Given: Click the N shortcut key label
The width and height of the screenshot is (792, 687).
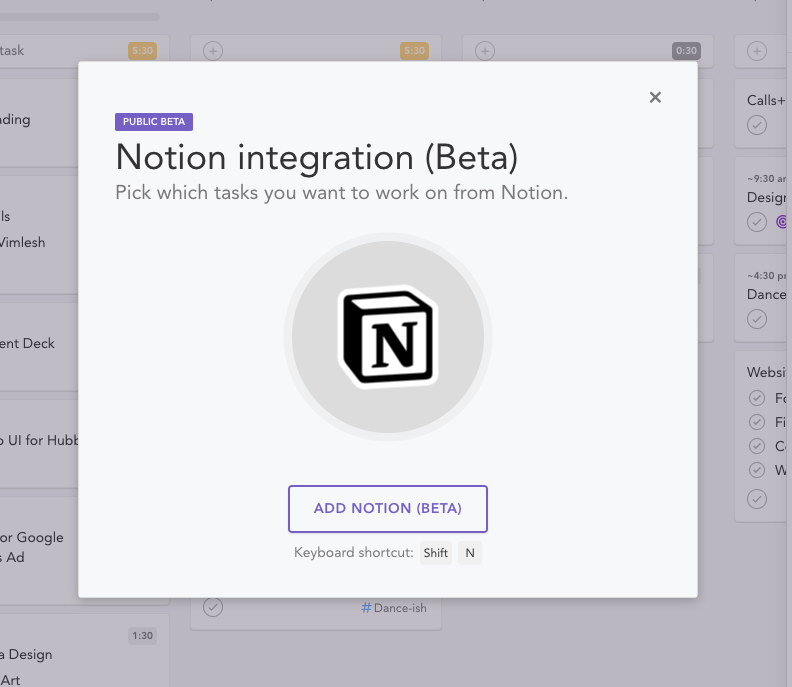Looking at the screenshot, I should (x=470, y=553).
